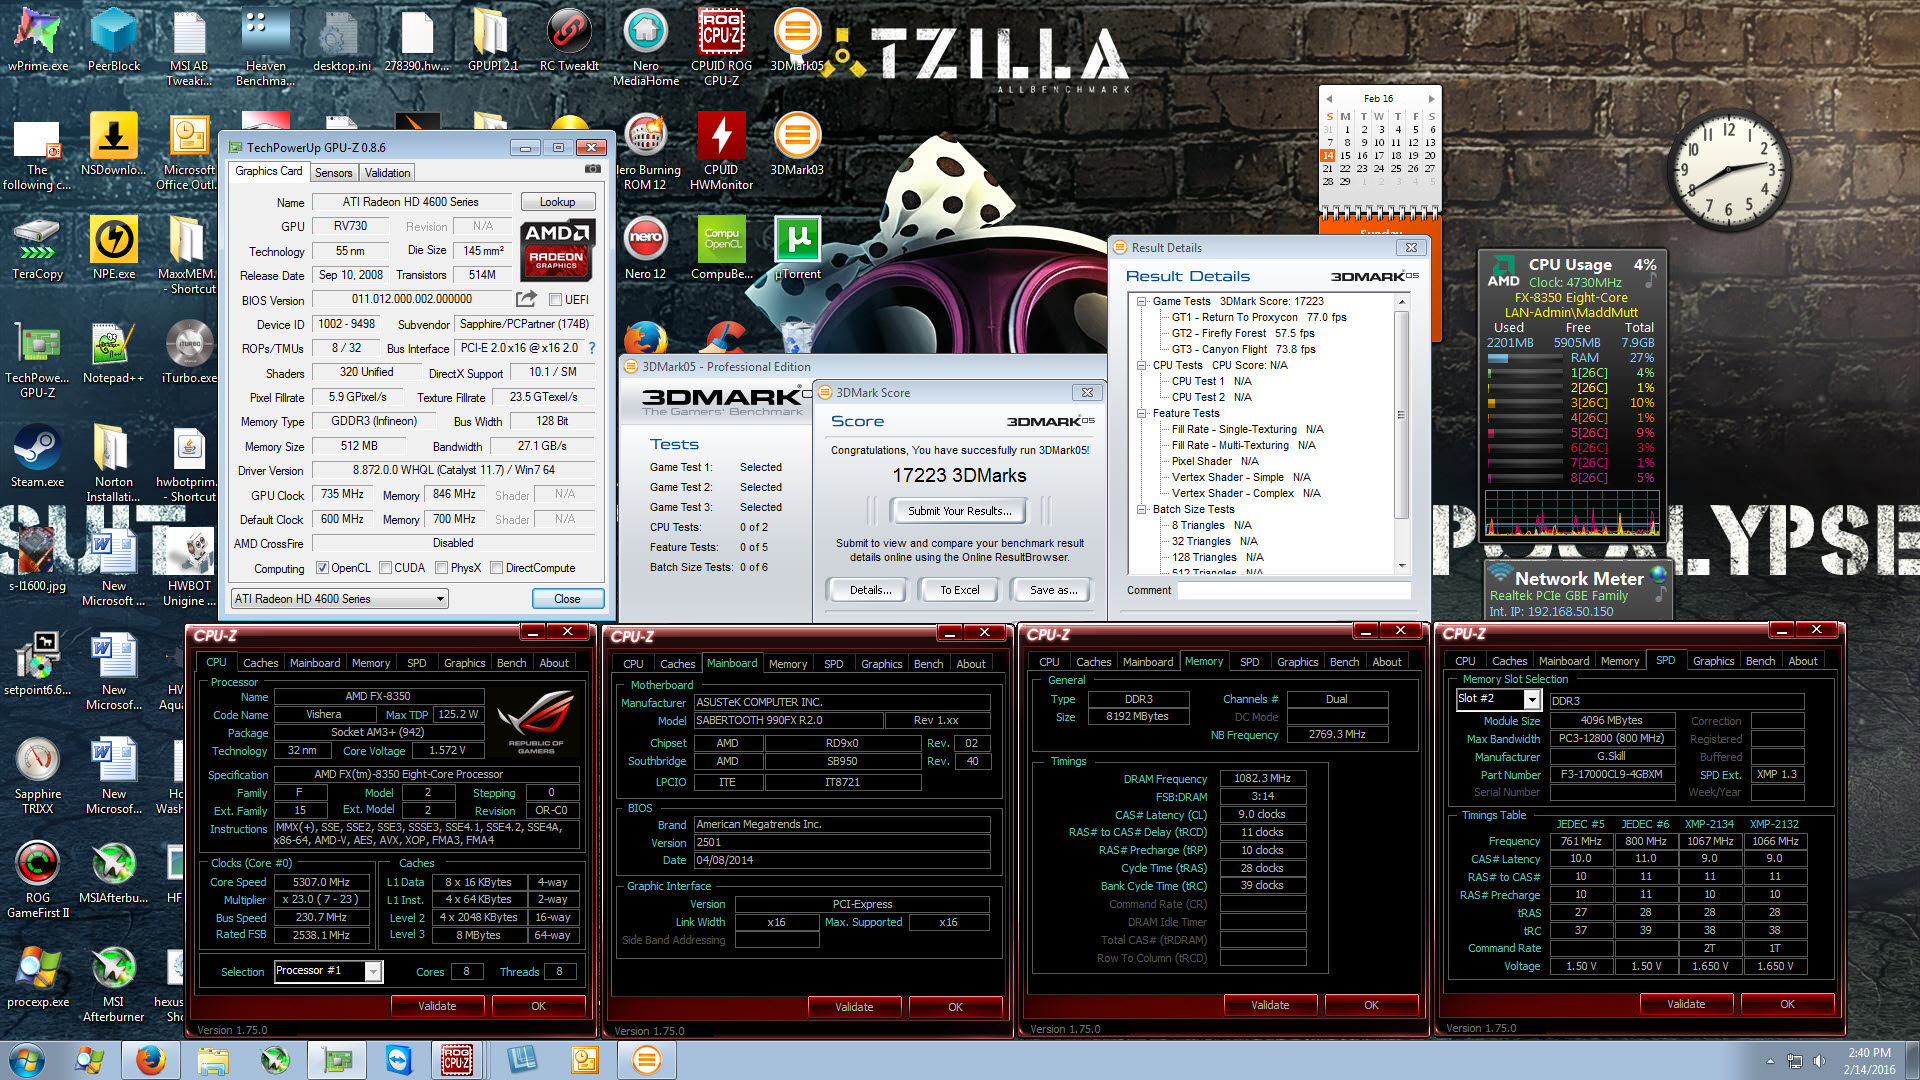Click Comment field in Result Details
The height and width of the screenshot is (1080, 1920).
point(1293,590)
